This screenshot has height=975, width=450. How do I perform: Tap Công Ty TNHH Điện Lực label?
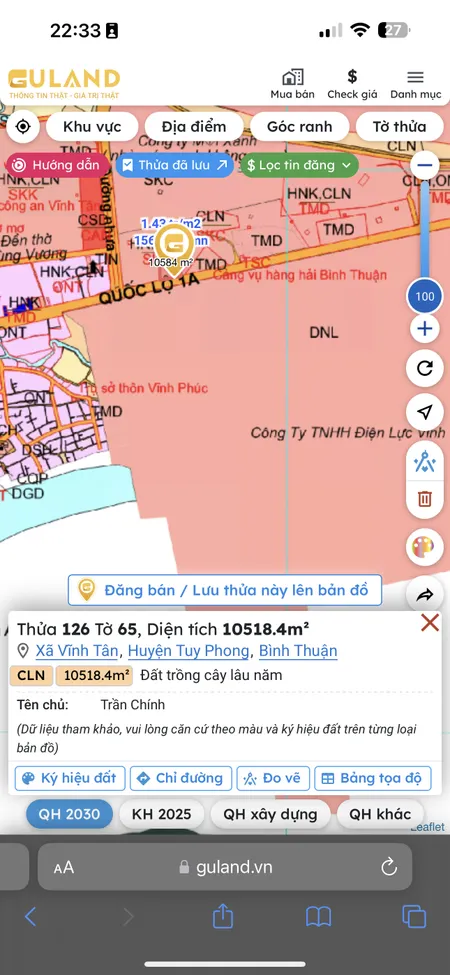click(x=348, y=433)
